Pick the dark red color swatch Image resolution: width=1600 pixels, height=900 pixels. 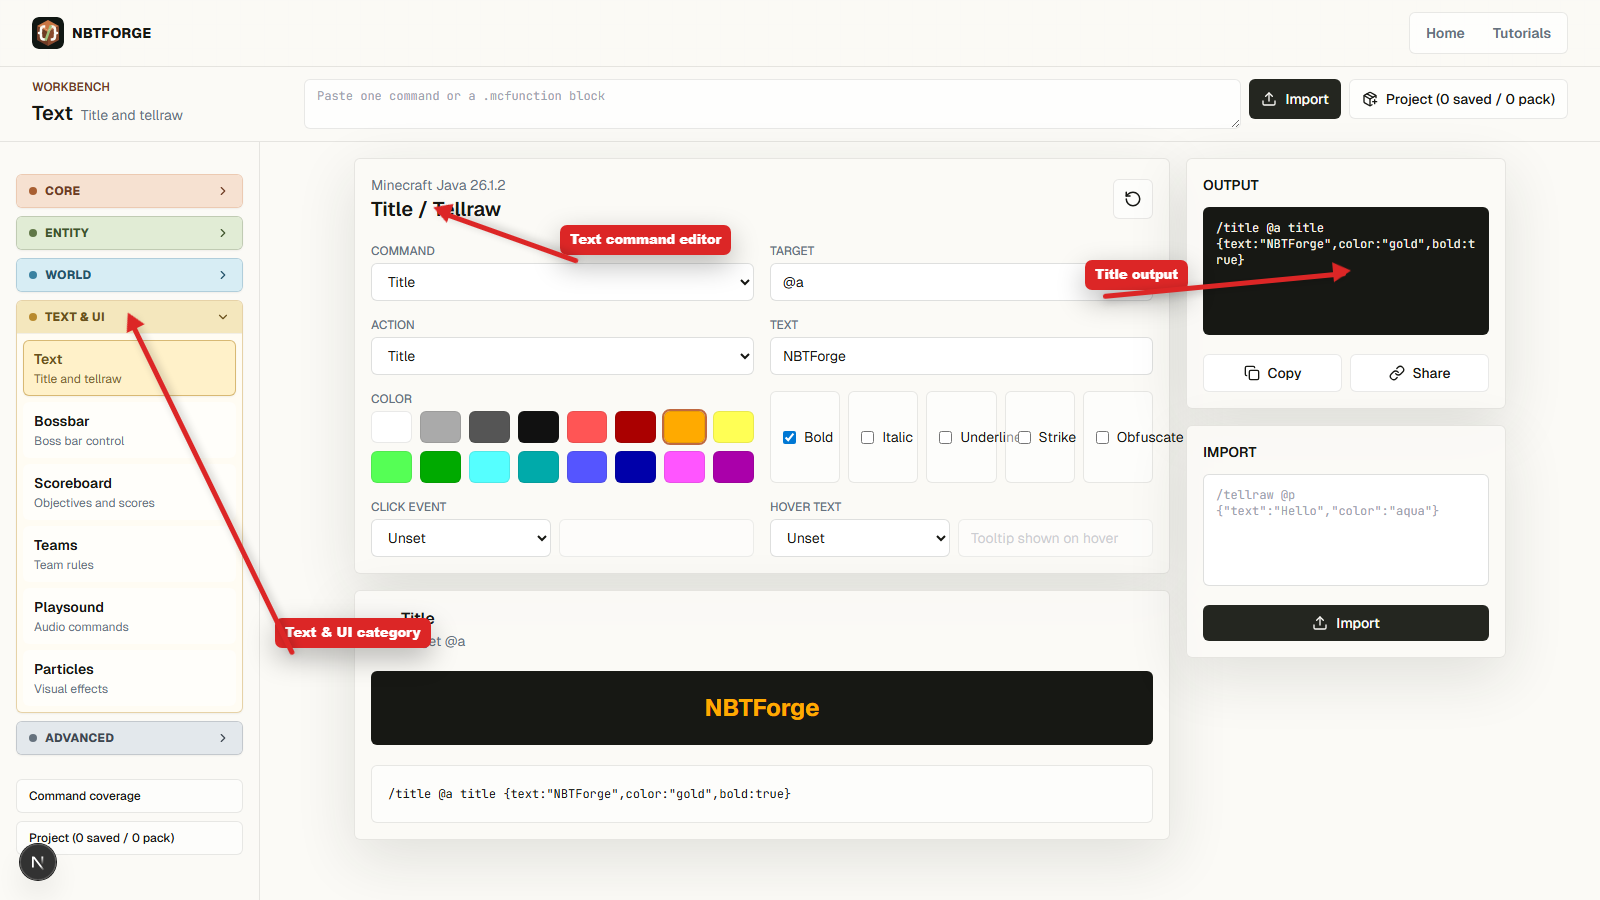tap(635, 427)
